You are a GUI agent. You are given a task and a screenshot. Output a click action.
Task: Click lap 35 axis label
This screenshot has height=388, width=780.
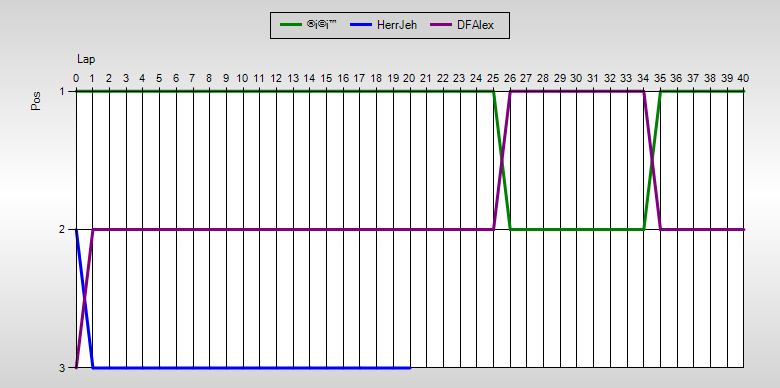[660, 79]
